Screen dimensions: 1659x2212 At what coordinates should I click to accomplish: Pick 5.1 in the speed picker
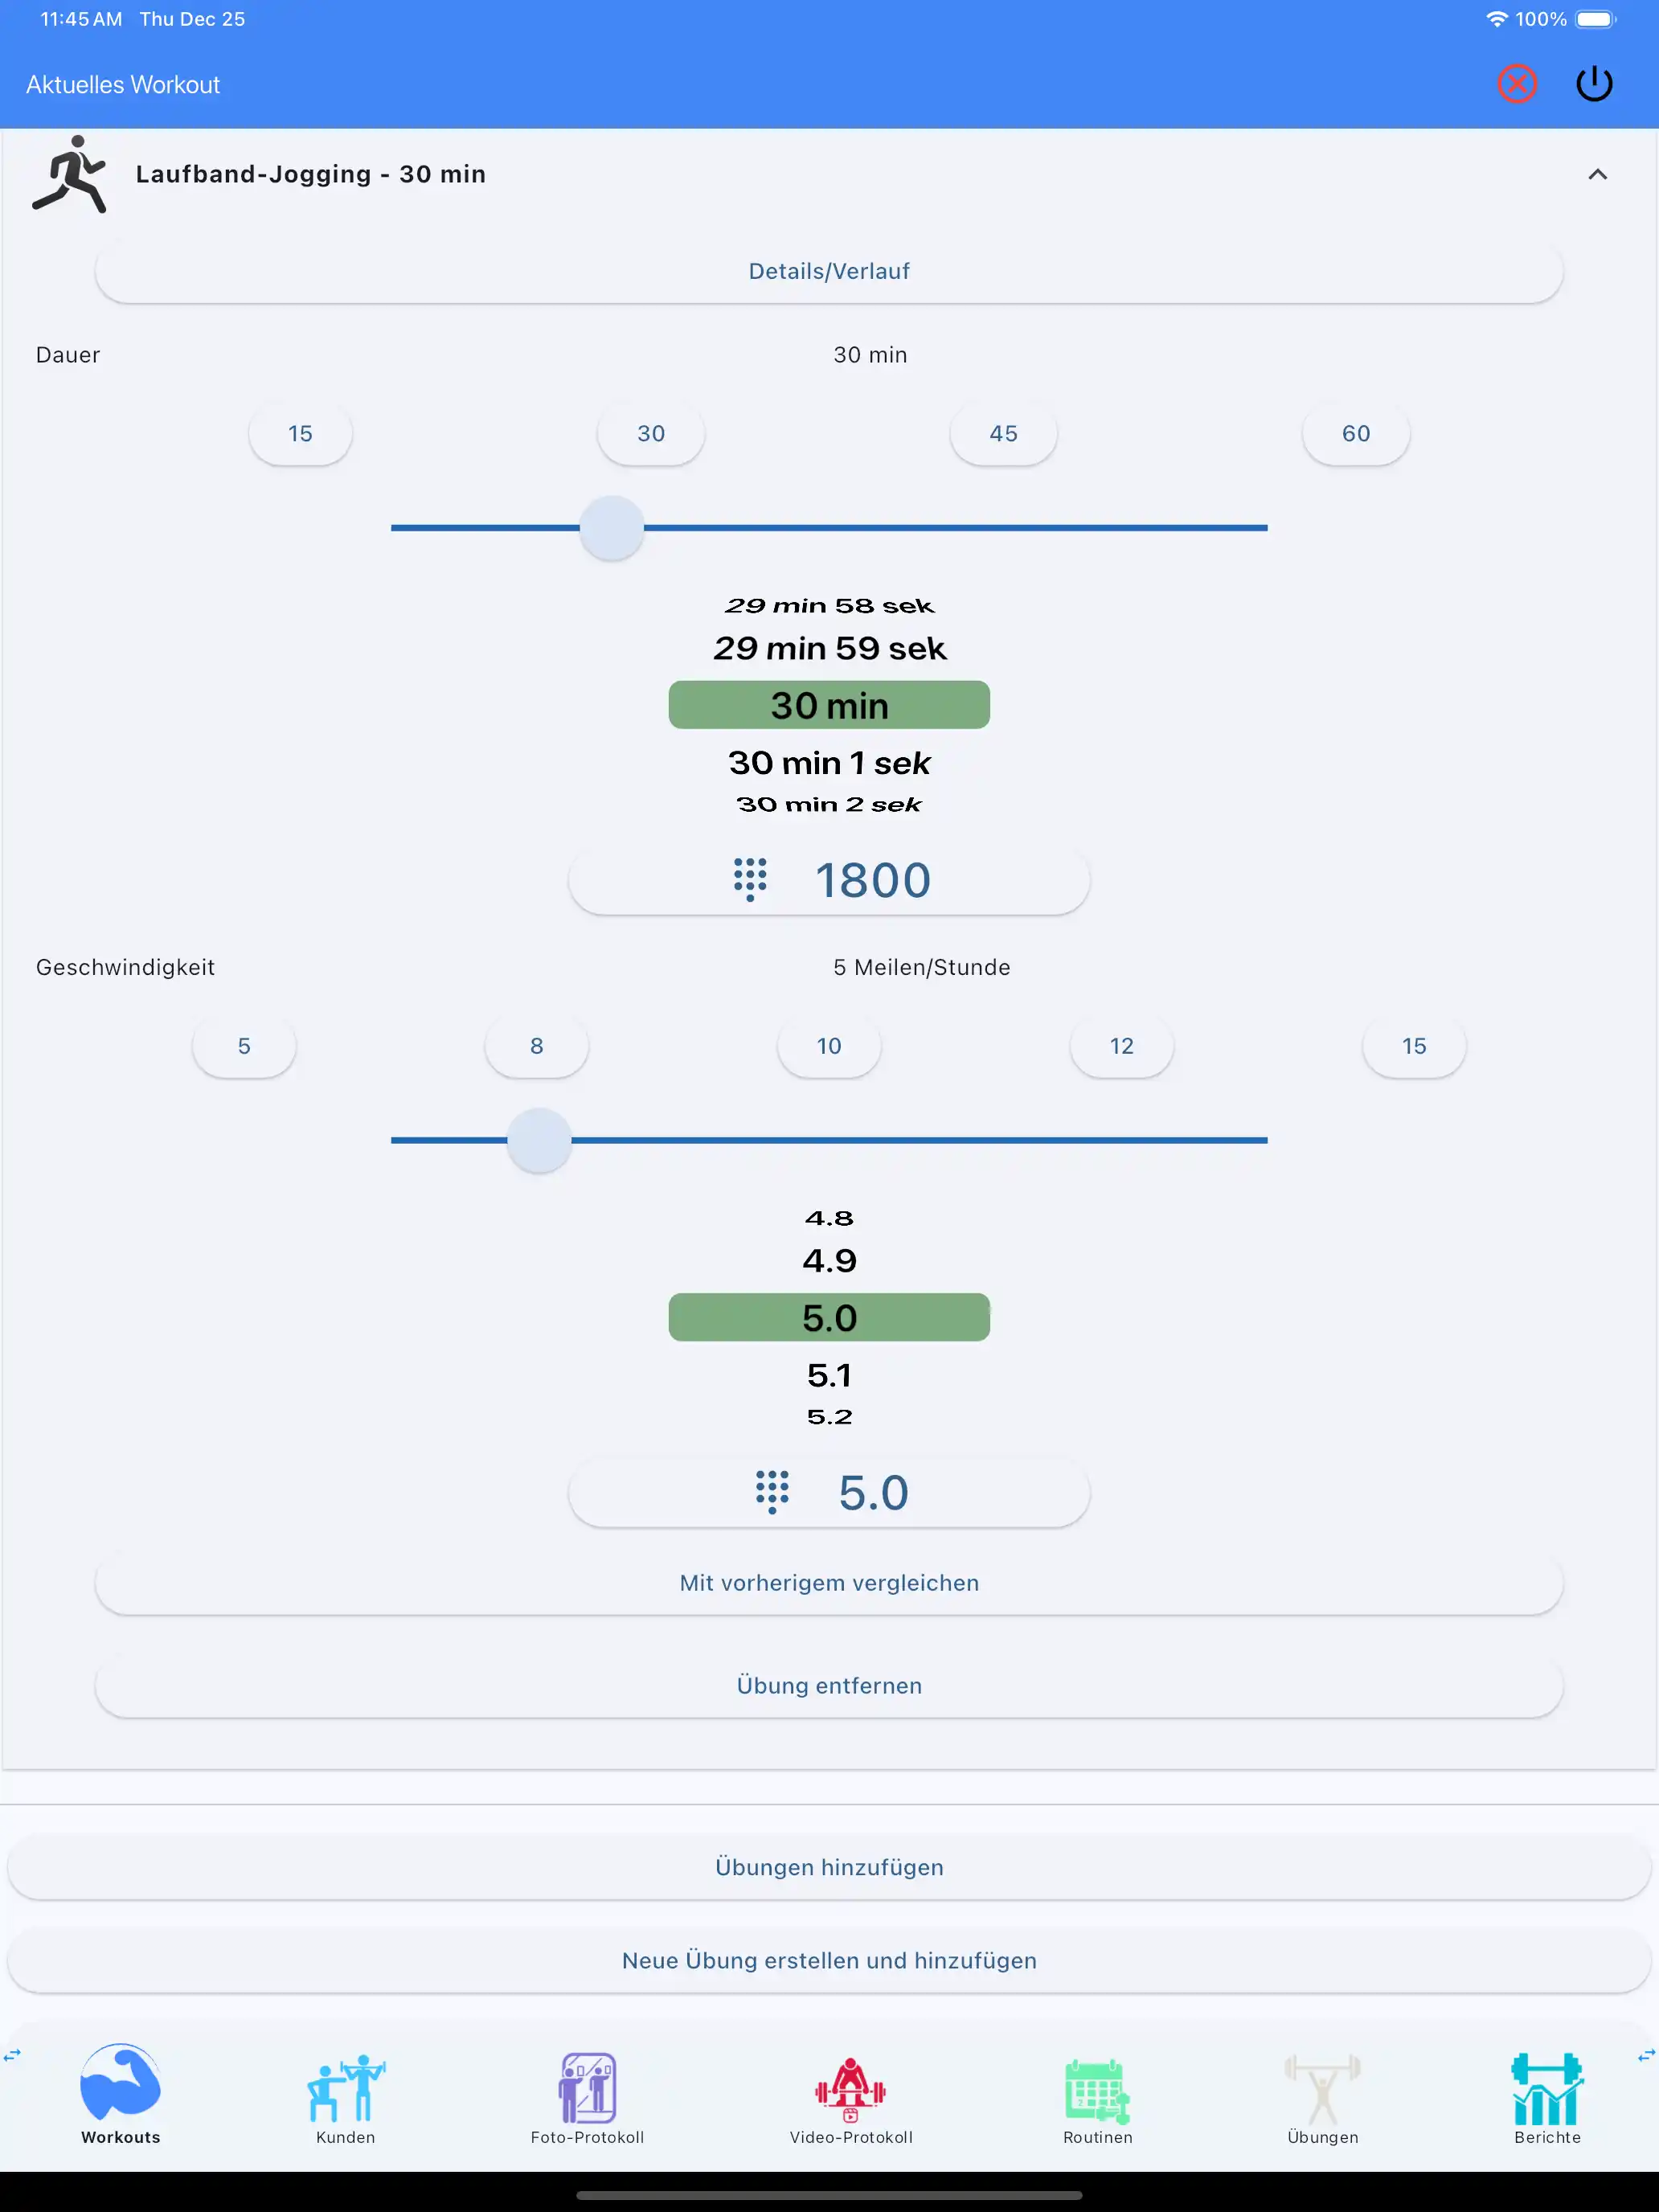click(829, 1376)
